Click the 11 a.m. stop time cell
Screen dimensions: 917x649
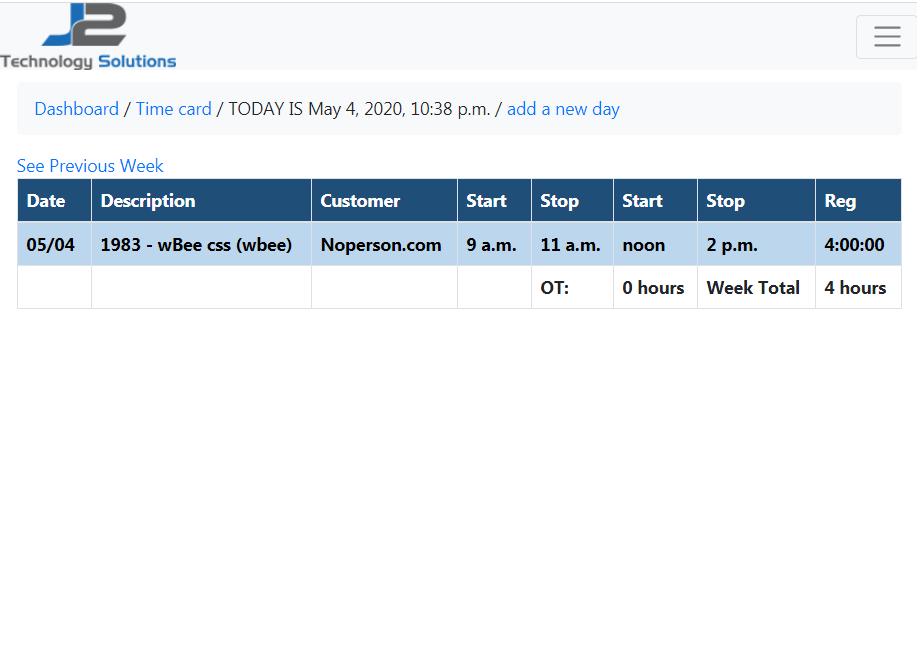572,244
